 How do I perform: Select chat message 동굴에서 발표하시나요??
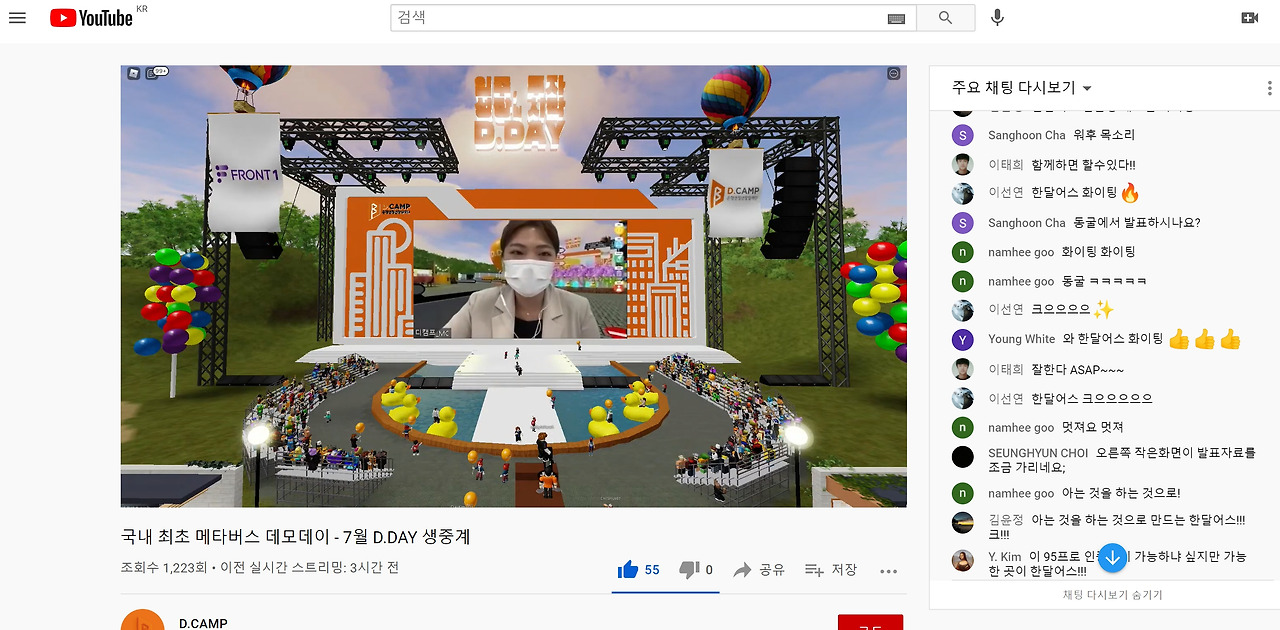[1136, 223]
